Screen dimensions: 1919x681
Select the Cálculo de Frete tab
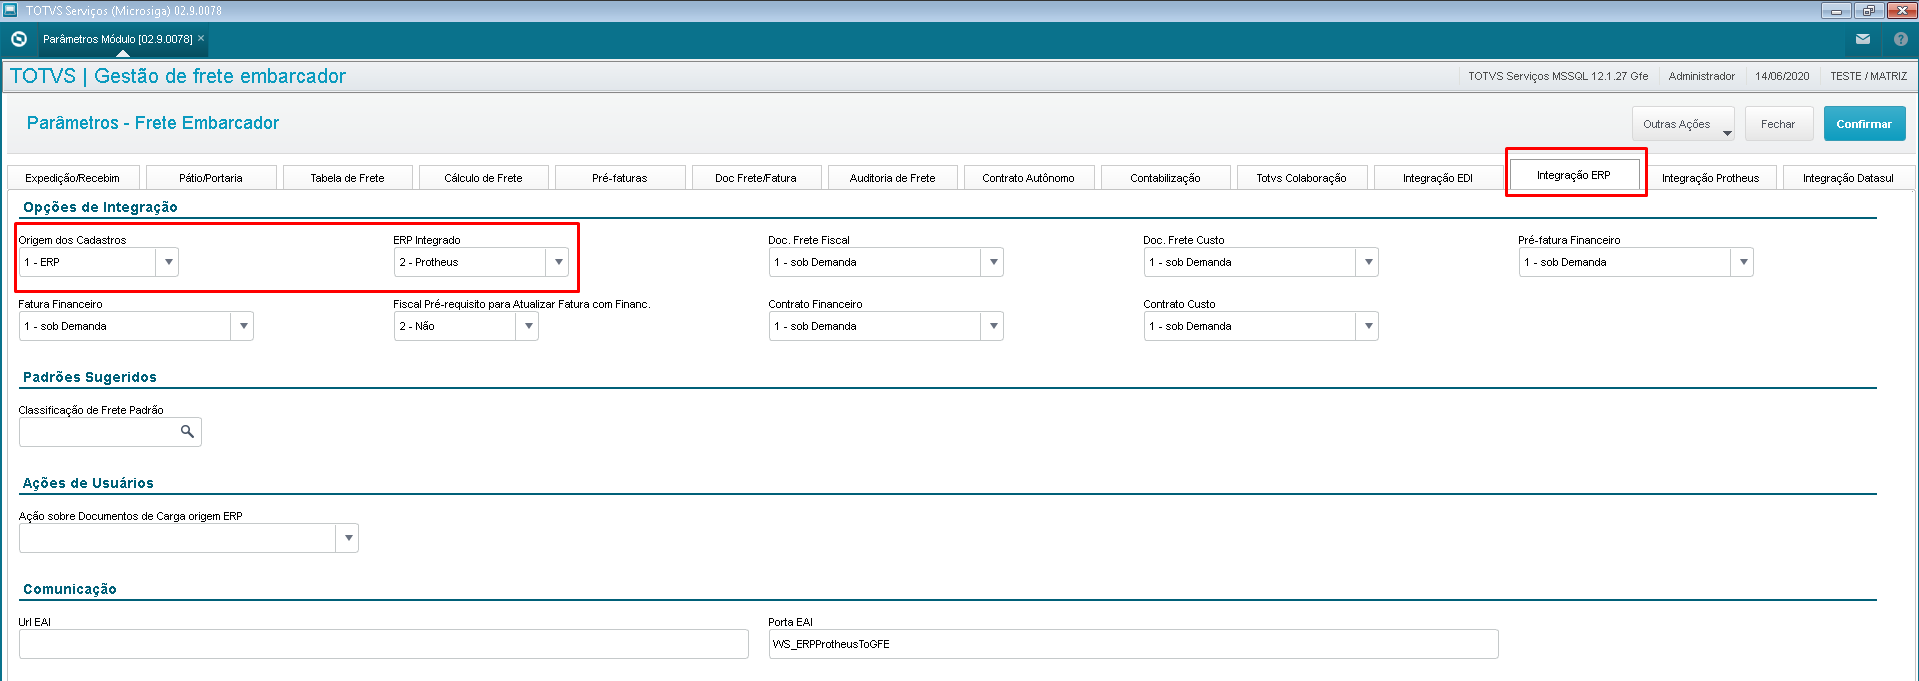tap(483, 178)
